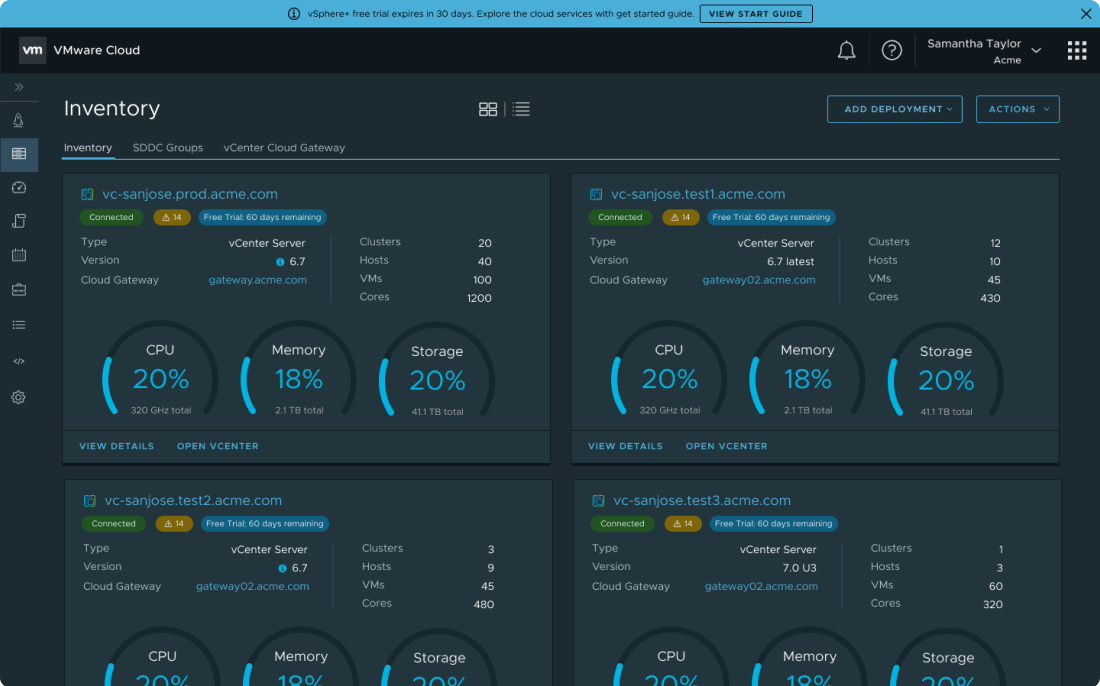This screenshot has height=686, width=1100.
Task: Click the VMware Cloud vm logo
Action: [x=32, y=50]
